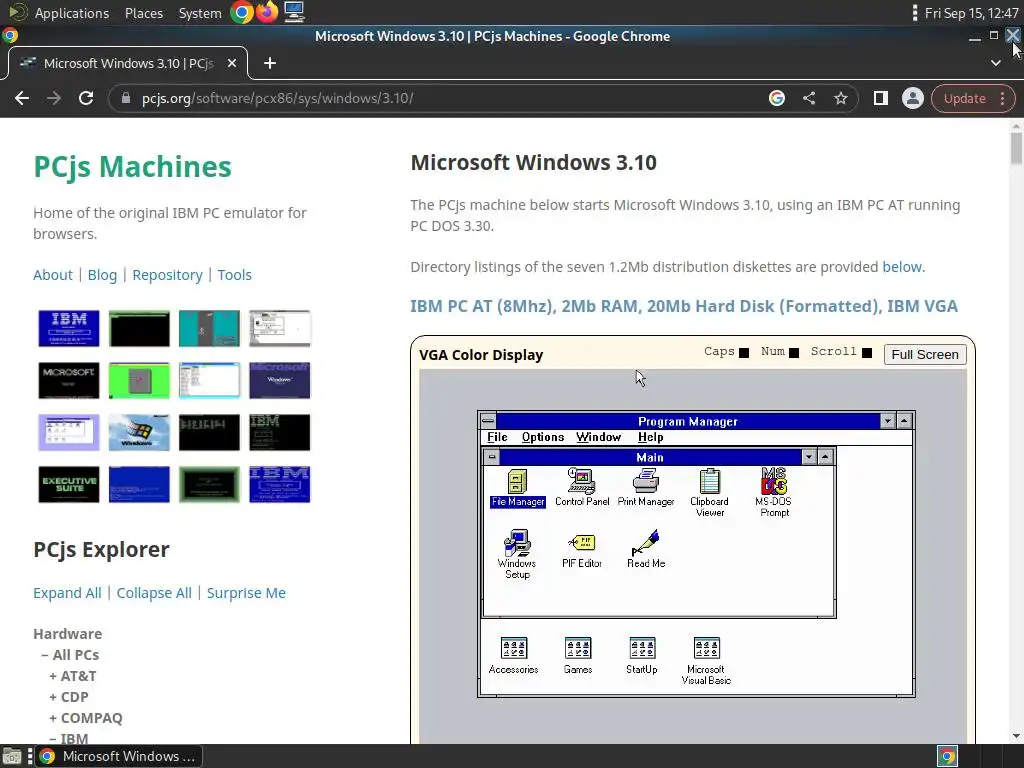The height and width of the screenshot is (768, 1024).
Task: Select the Microsoft Visual Basic group icon
Action: click(706, 661)
